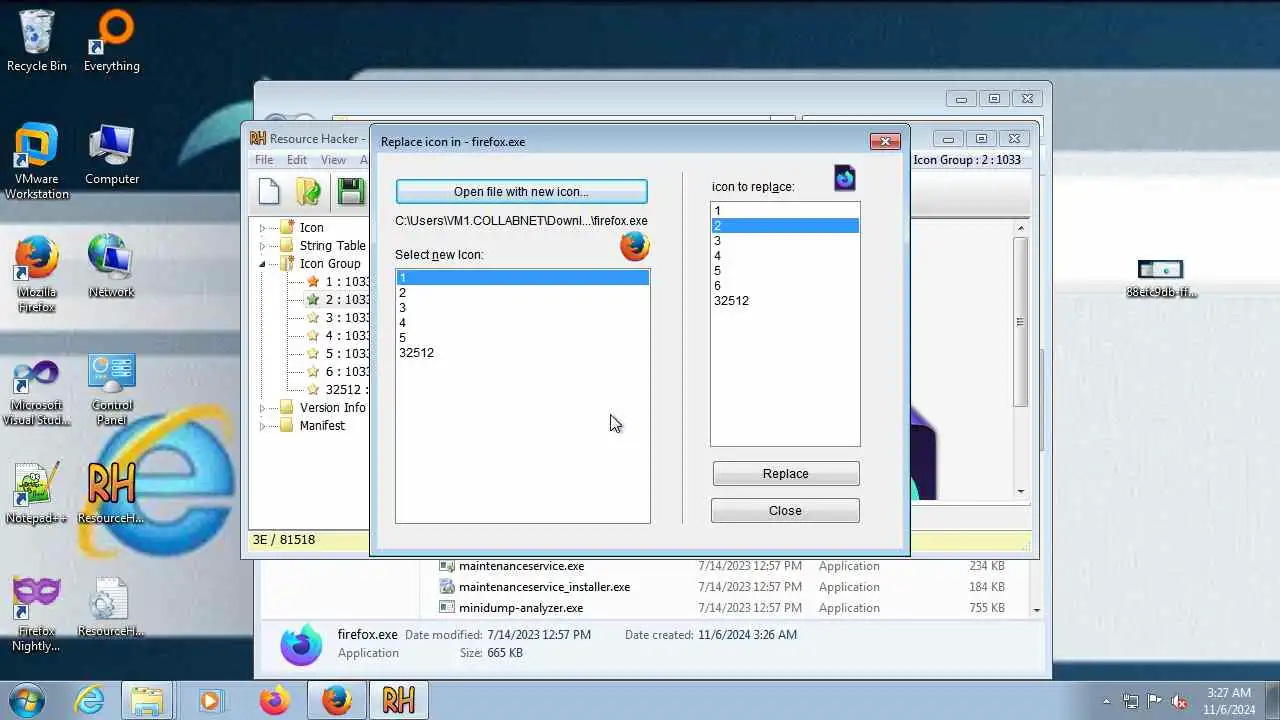Select the Everything desktop shortcut
Image resolution: width=1280 pixels, height=720 pixels.
click(112, 41)
